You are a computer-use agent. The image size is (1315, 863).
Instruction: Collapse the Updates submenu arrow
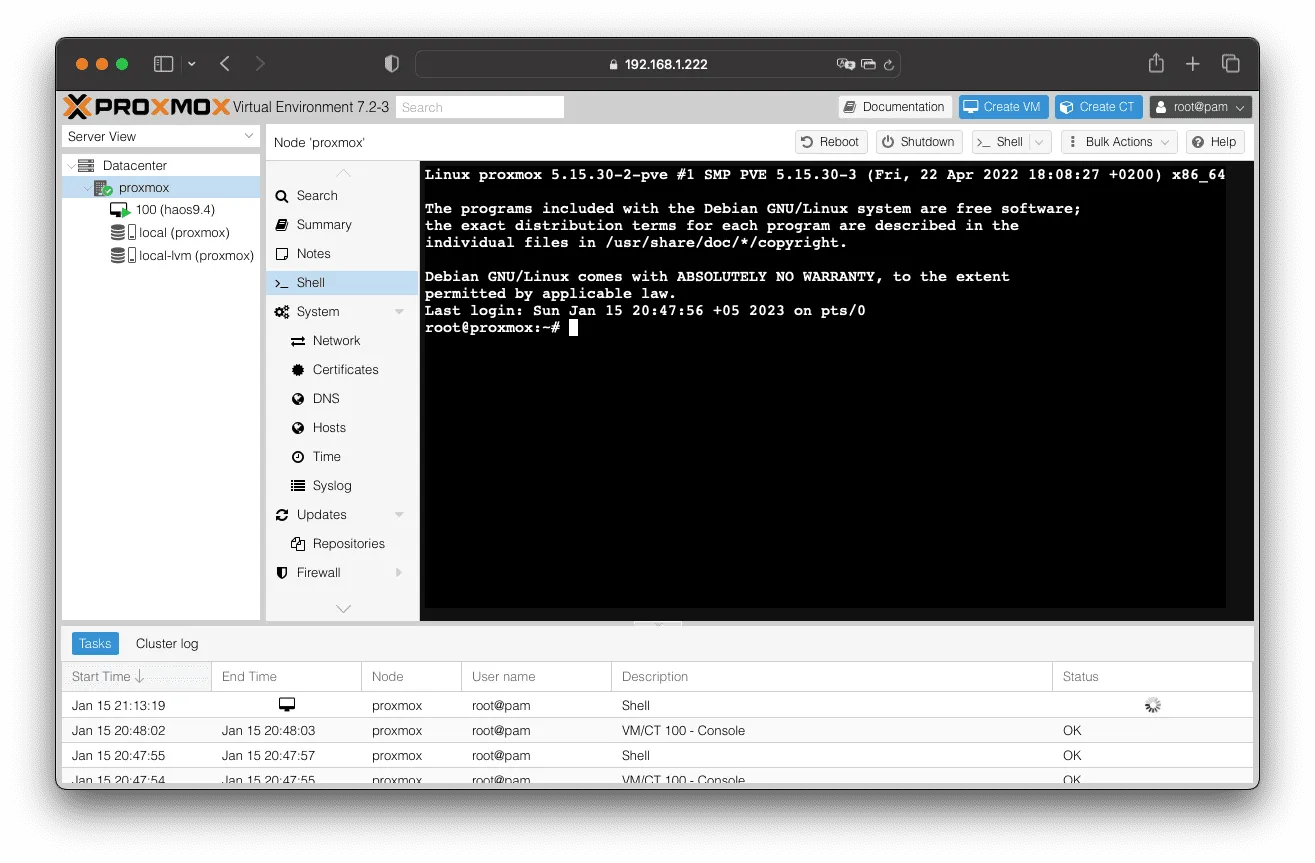pyautogui.click(x=399, y=515)
